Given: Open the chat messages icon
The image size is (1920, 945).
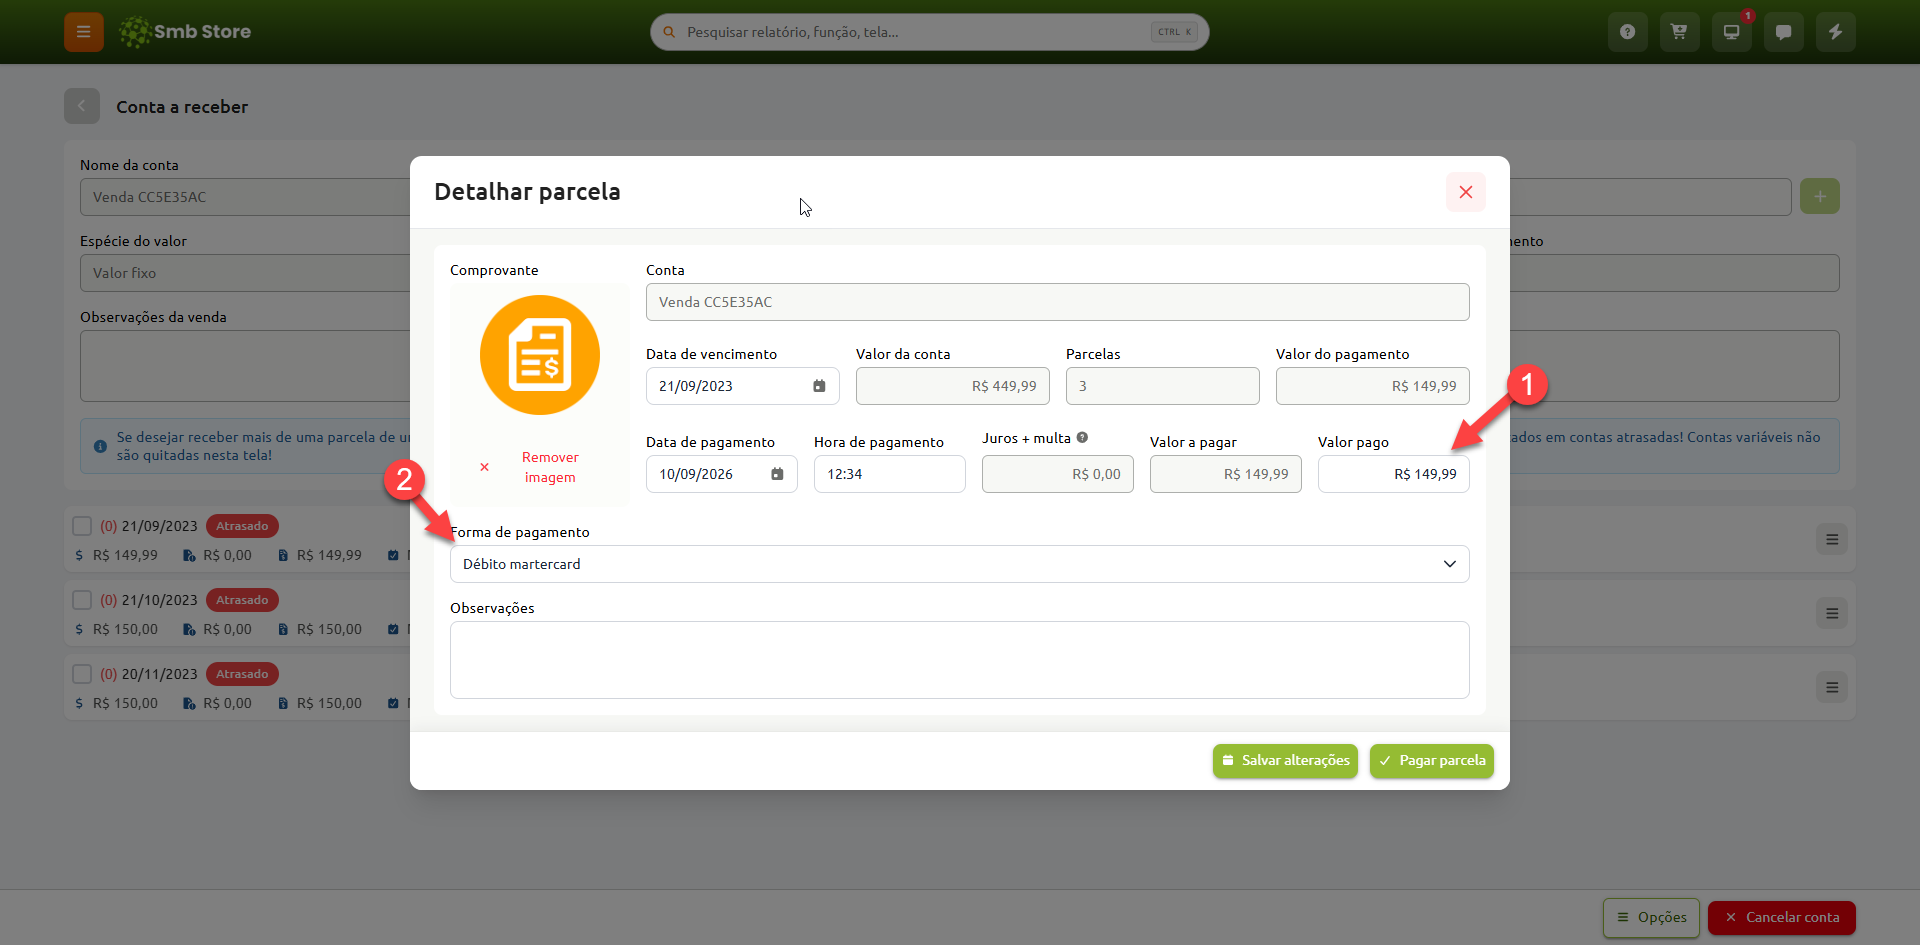Looking at the screenshot, I should 1784,32.
